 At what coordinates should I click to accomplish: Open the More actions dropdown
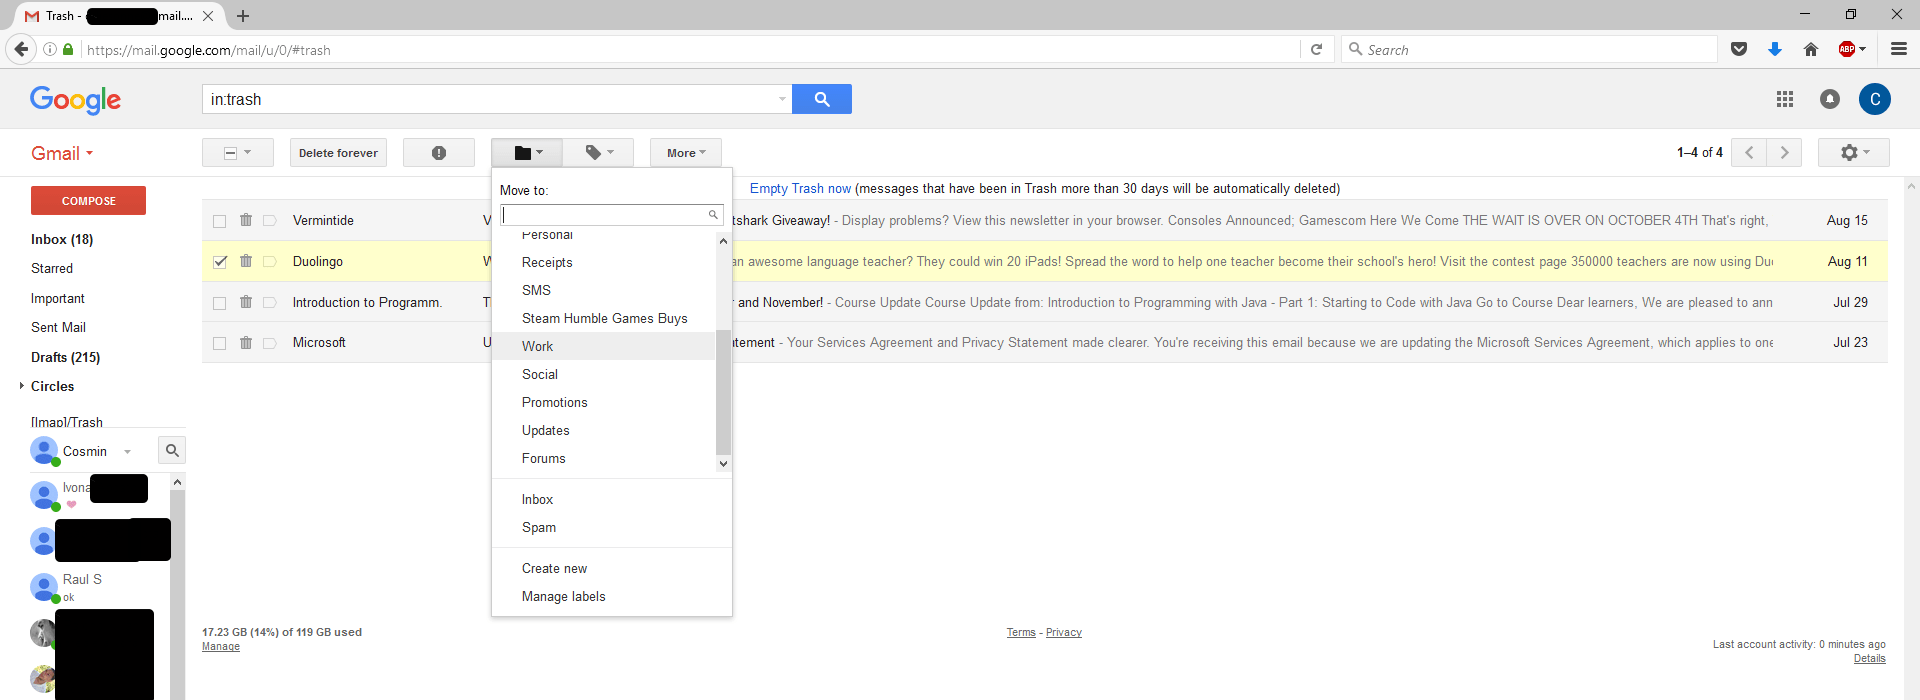point(685,153)
